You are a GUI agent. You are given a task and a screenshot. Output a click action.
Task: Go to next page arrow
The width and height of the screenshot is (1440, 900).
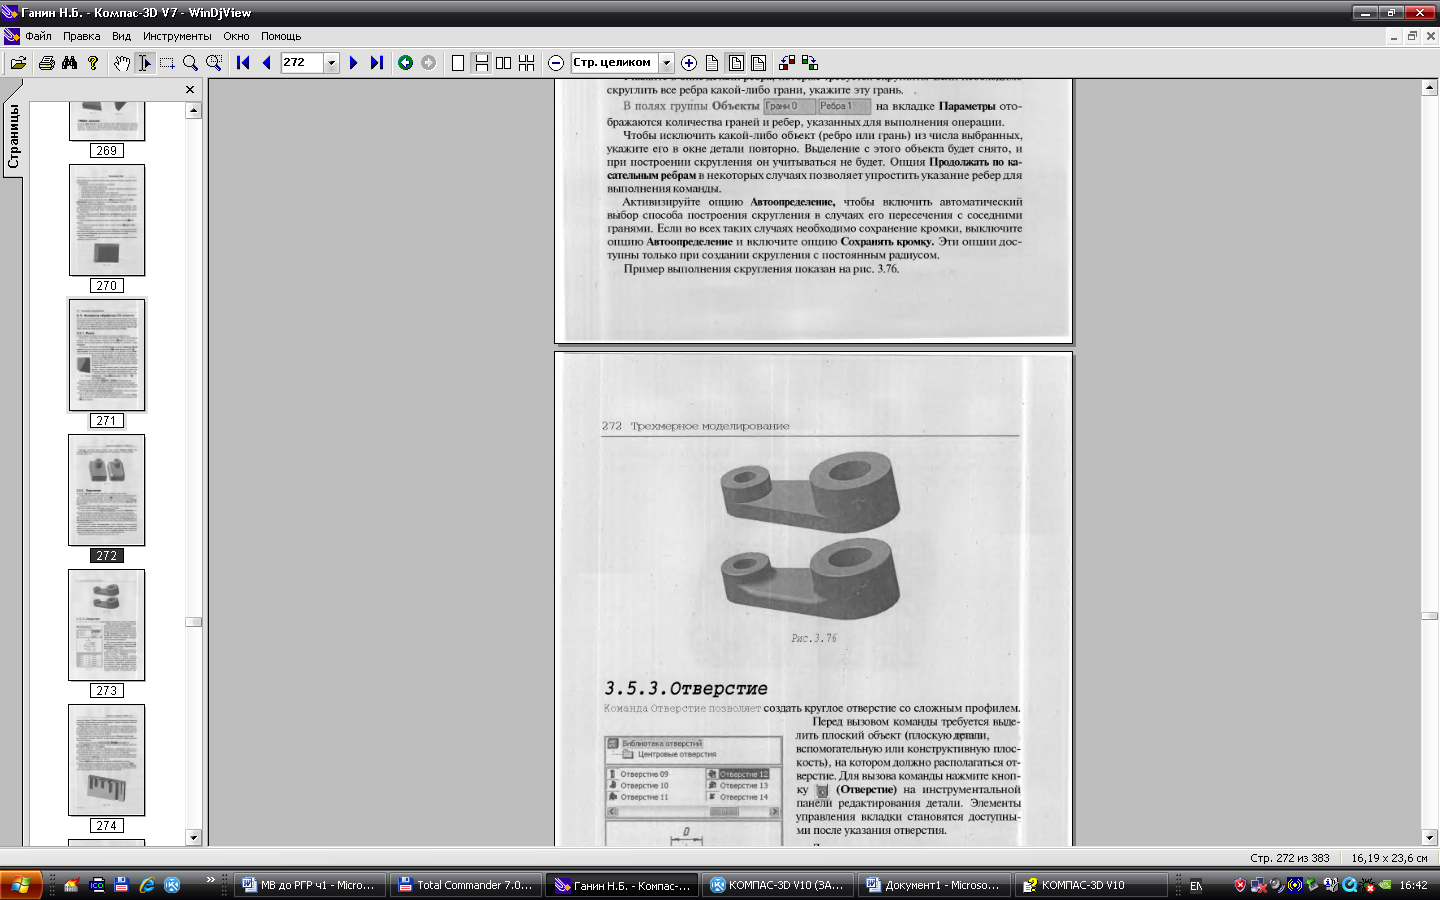point(353,63)
